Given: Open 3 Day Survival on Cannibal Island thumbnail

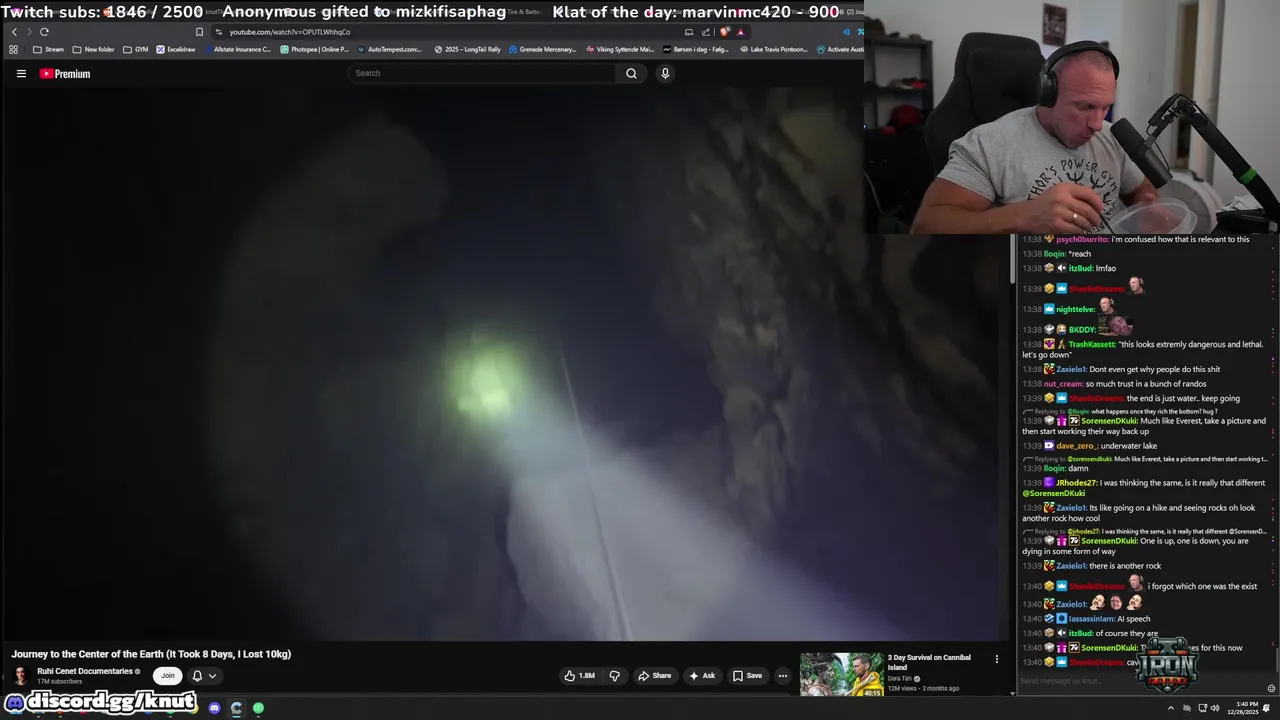Looking at the screenshot, I should [841, 674].
